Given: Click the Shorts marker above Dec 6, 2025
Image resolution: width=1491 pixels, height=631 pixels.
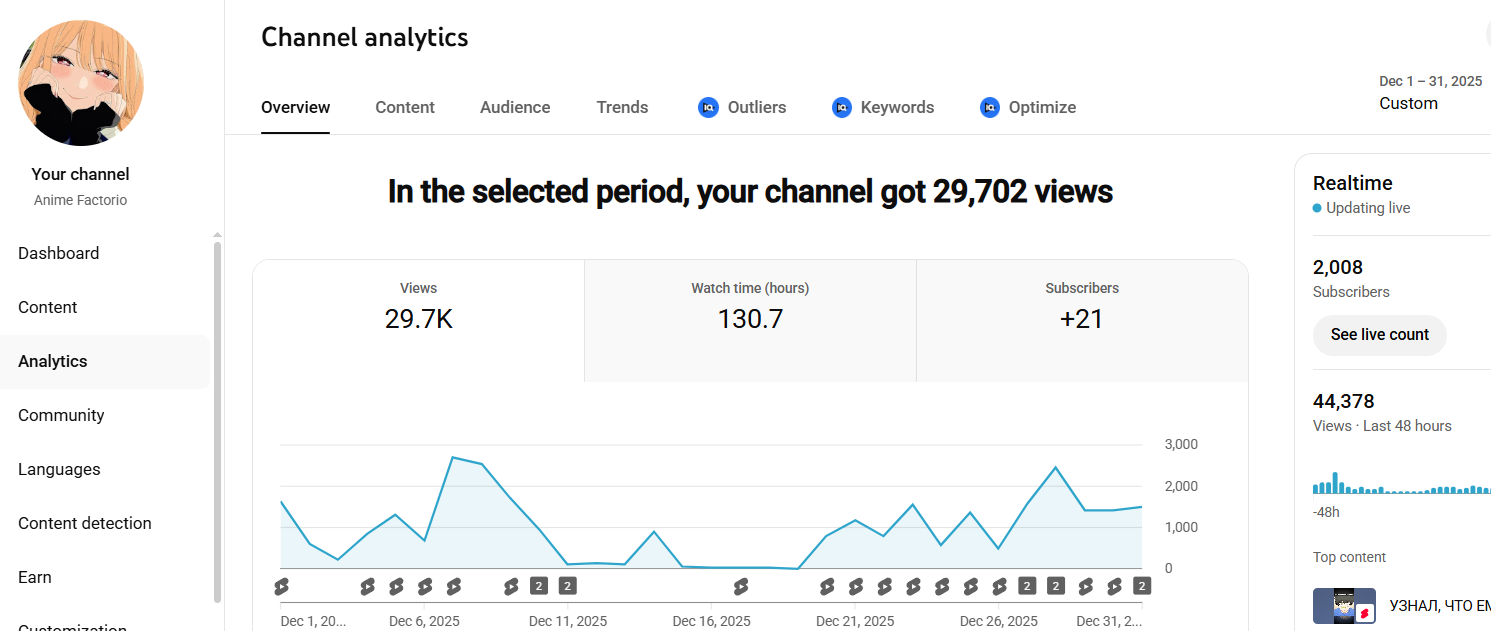Looking at the screenshot, I should point(425,586).
